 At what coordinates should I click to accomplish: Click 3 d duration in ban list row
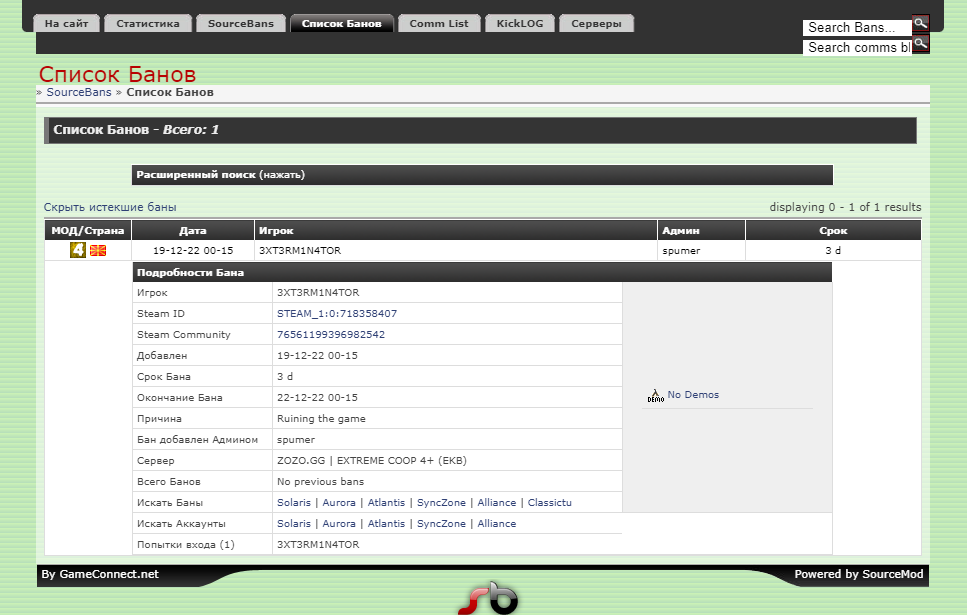pos(833,250)
